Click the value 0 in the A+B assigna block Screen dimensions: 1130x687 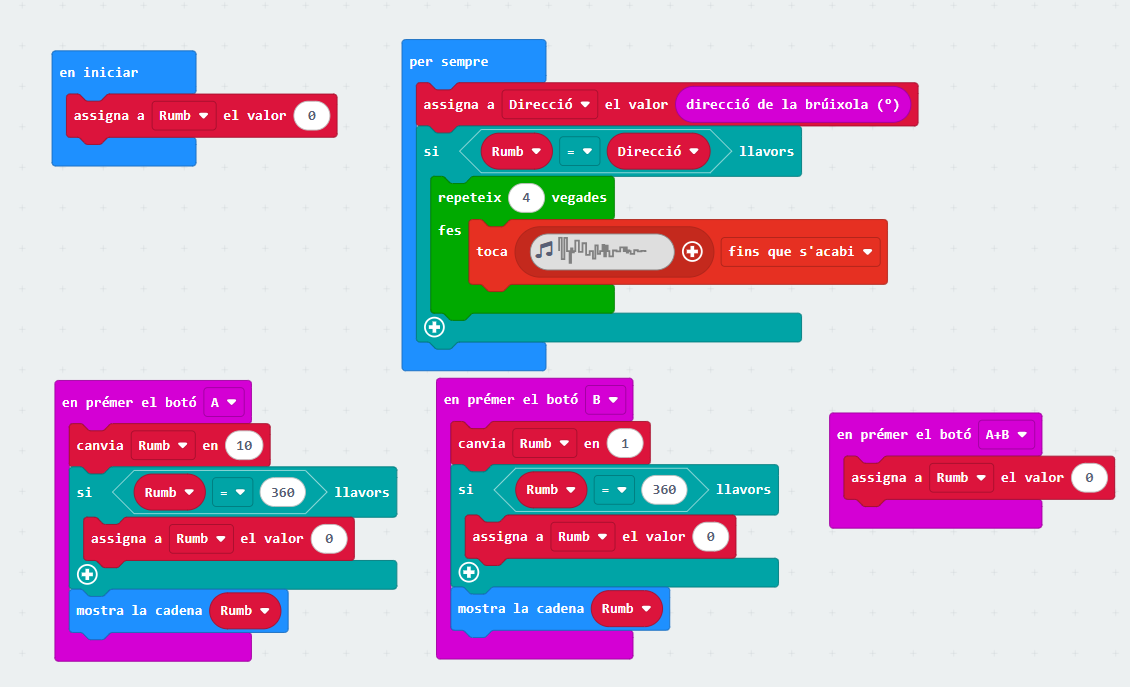click(1089, 478)
